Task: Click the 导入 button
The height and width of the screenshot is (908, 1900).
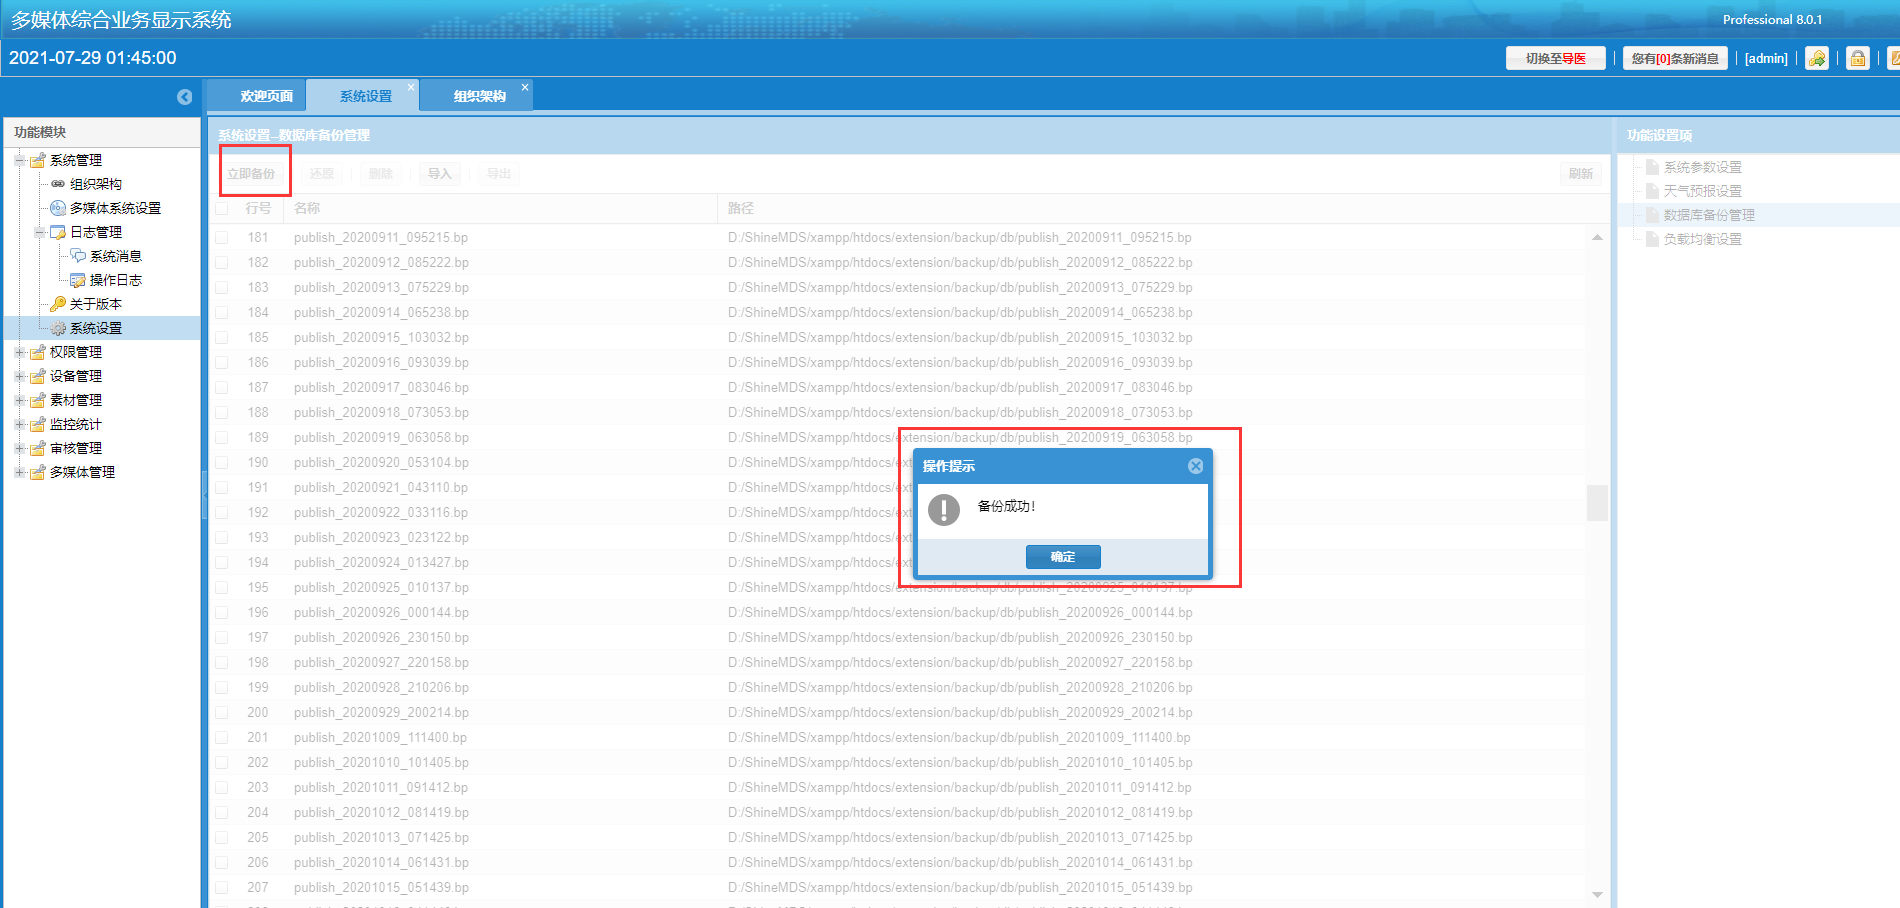Action: pyautogui.click(x=440, y=174)
